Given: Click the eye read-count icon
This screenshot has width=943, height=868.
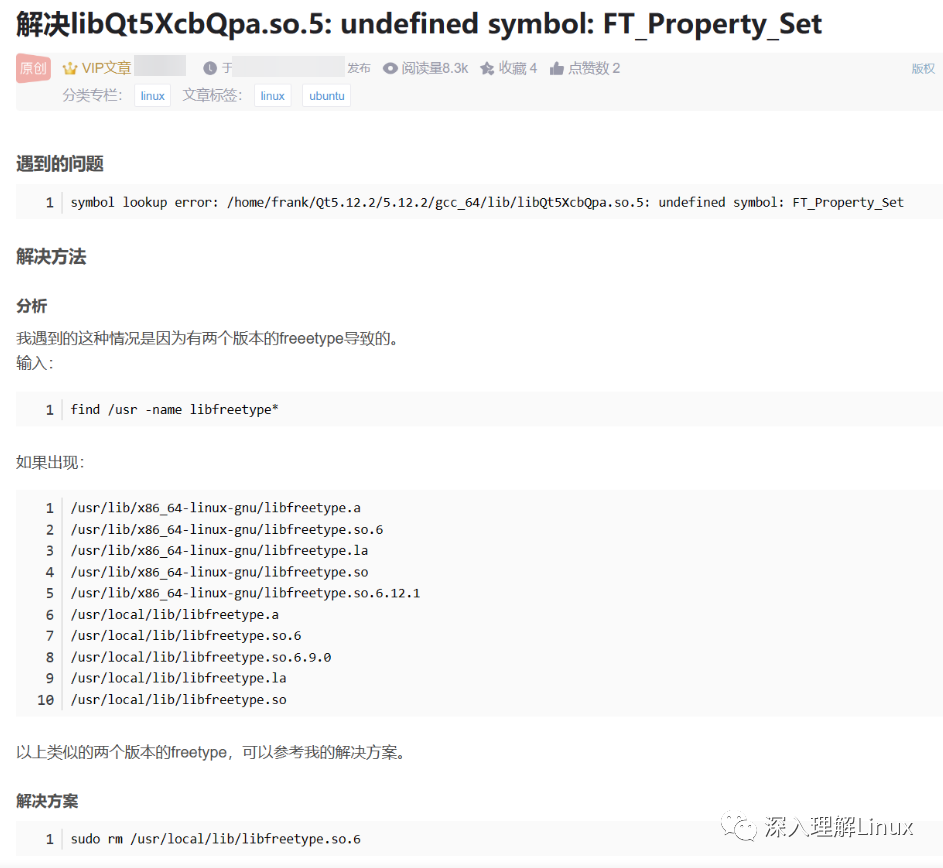Looking at the screenshot, I should [390, 69].
